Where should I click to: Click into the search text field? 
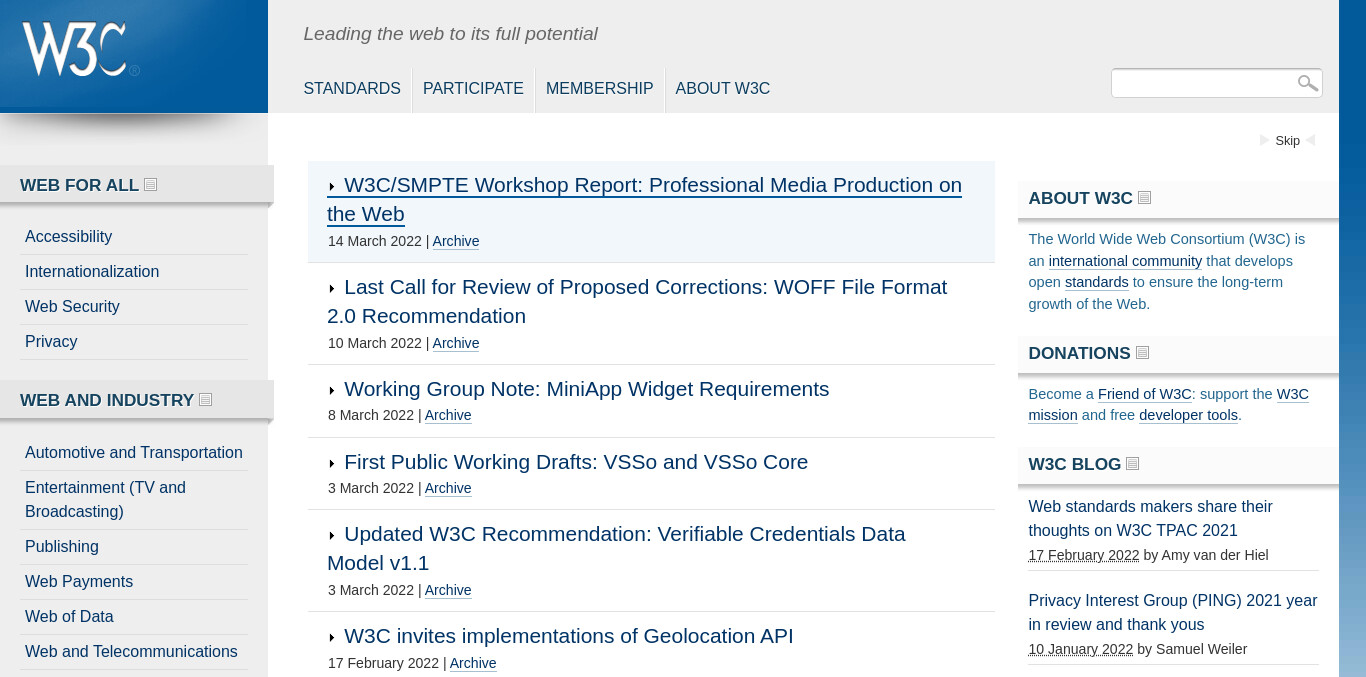[x=1203, y=83]
